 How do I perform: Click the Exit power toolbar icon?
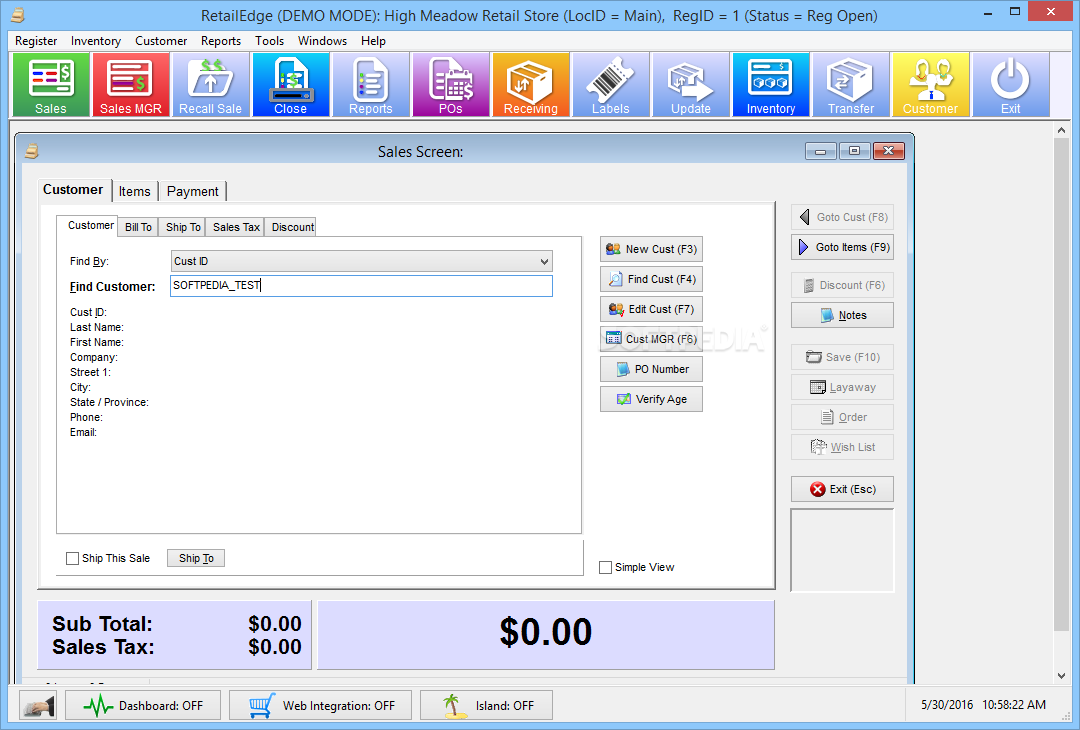tap(1010, 85)
